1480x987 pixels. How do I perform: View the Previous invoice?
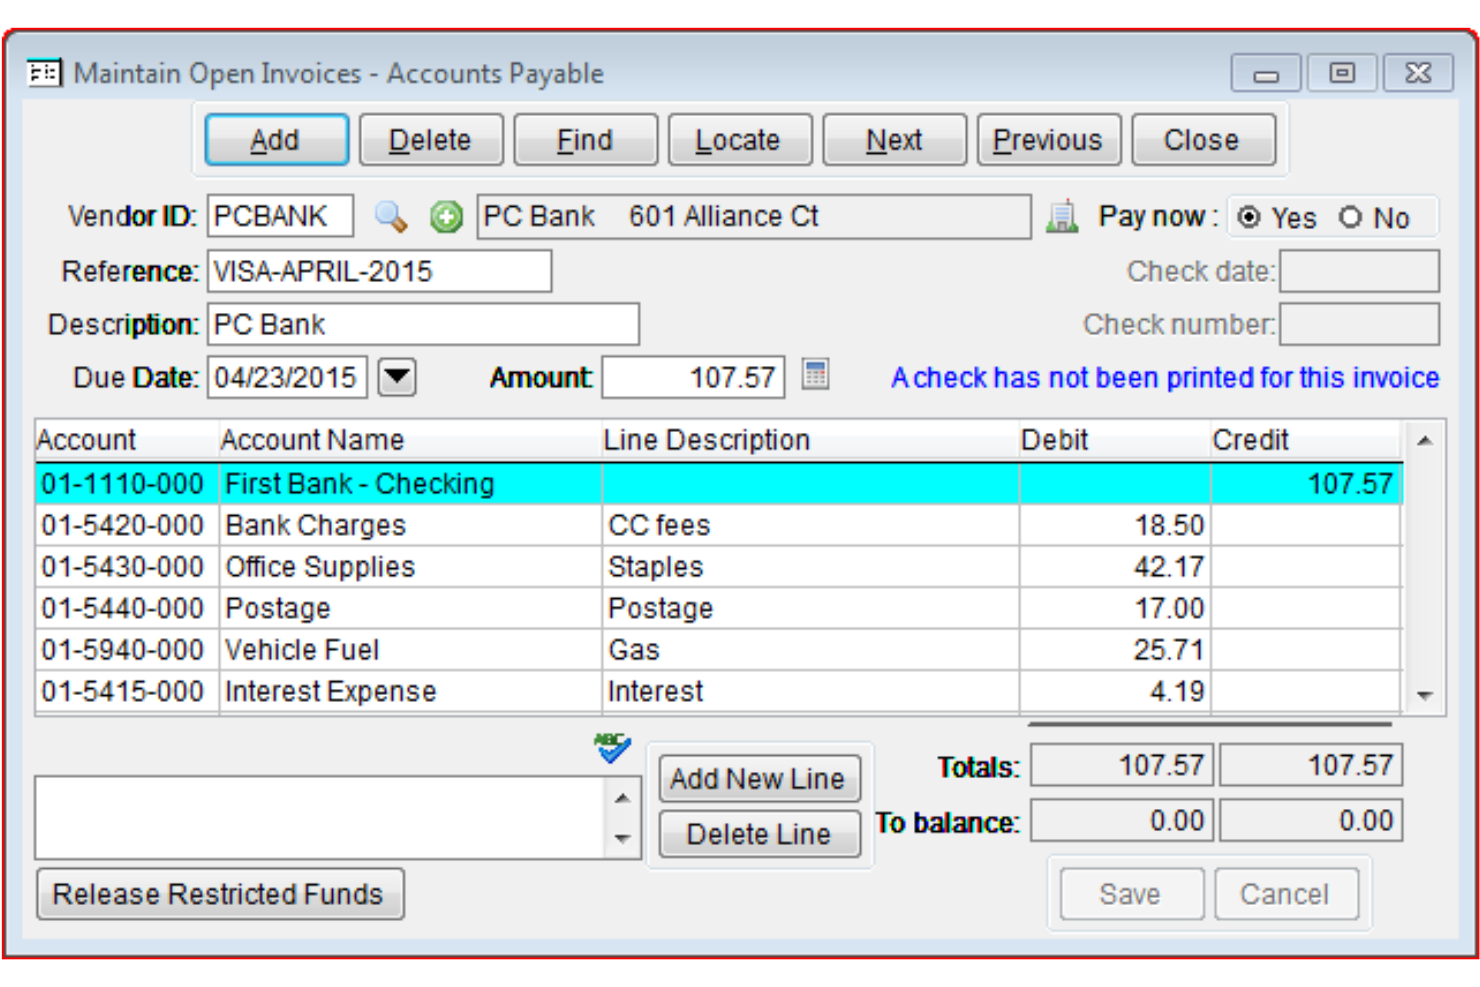click(1048, 139)
